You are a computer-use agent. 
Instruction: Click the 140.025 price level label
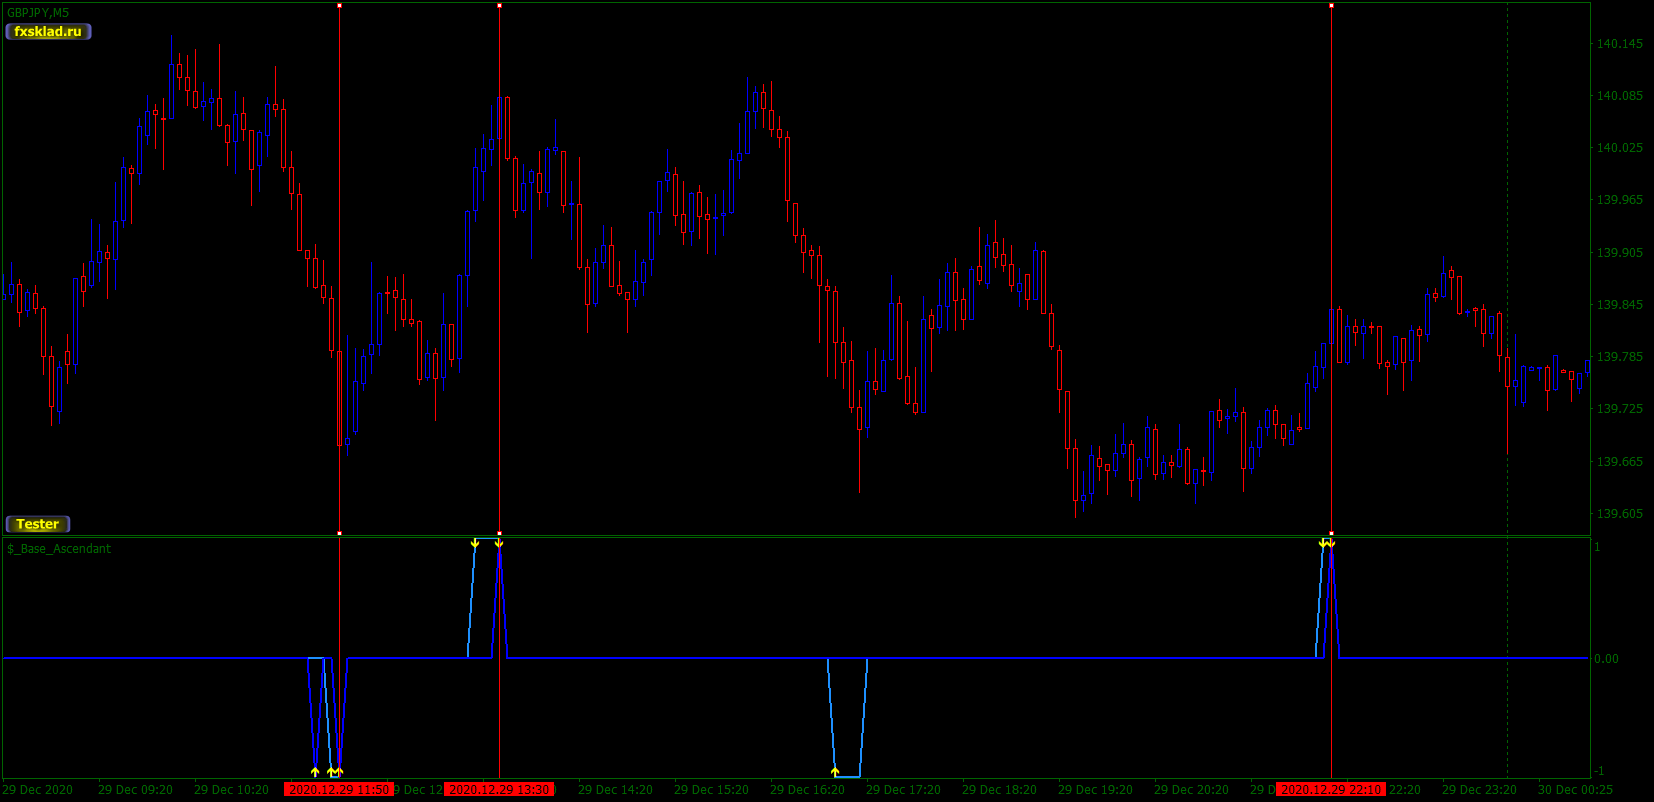tap(1619, 148)
